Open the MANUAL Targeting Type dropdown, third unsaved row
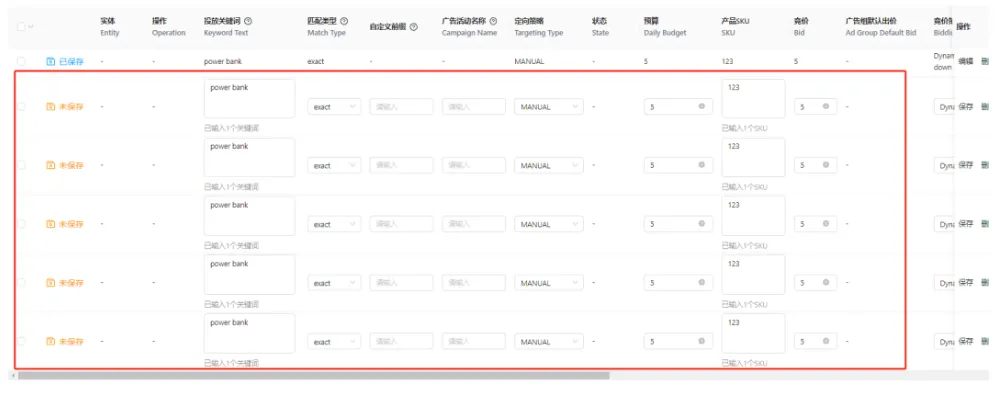Viewport: 1005px width, 400px height. [x=549, y=224]
